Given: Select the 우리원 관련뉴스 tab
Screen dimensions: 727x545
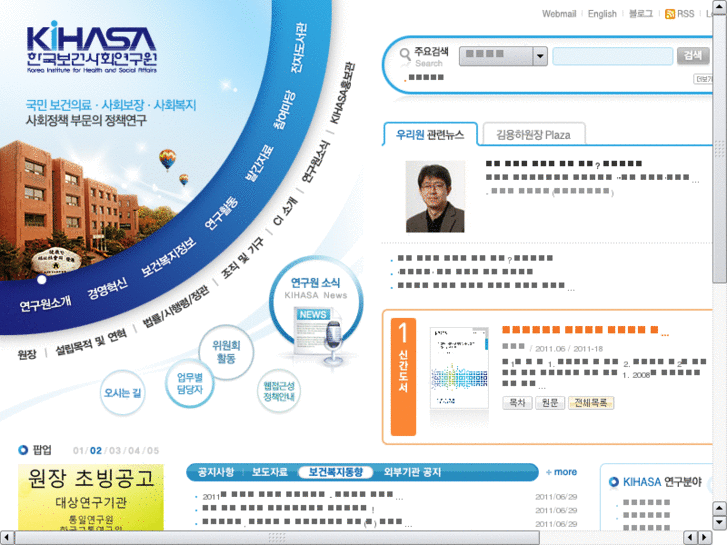Looking at the screenshot, I should [x=430, y=135].
